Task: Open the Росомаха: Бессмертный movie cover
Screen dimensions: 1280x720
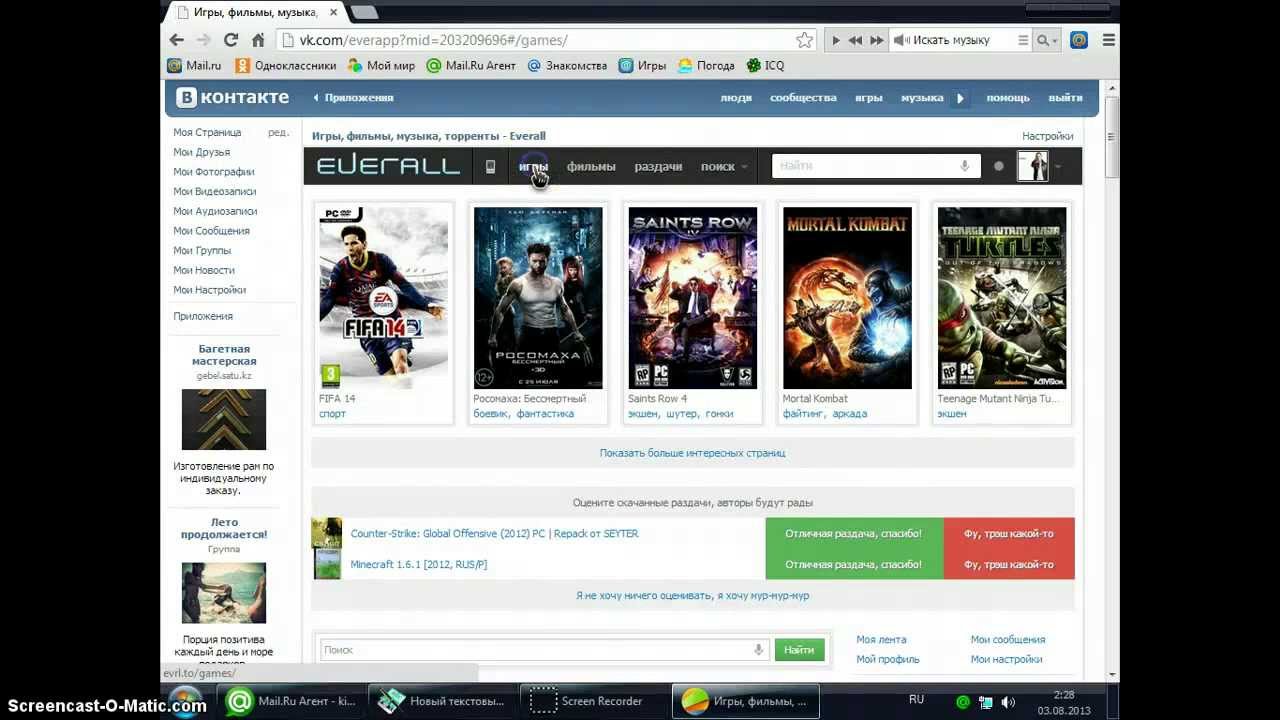Action: [538, 298]
